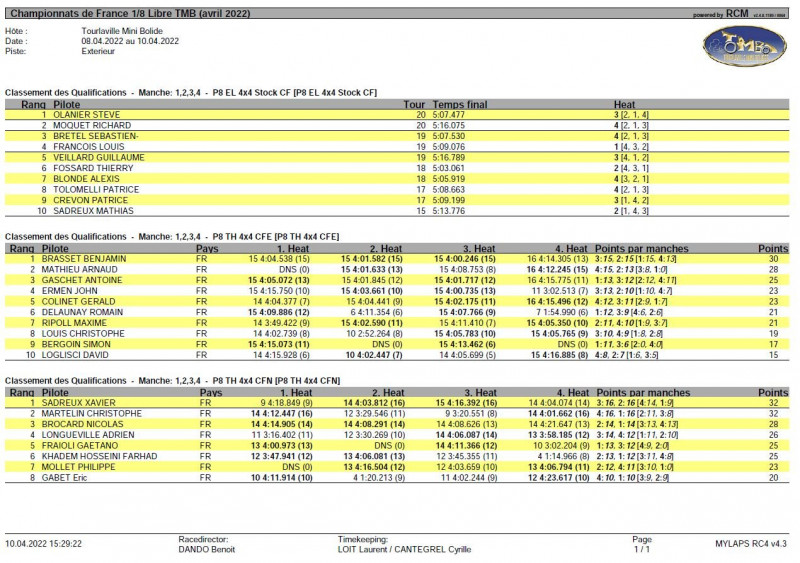Viewport: 800px width, 563px height.
Task: Click the Pilote column header in first table
Action: pos(68,104)
